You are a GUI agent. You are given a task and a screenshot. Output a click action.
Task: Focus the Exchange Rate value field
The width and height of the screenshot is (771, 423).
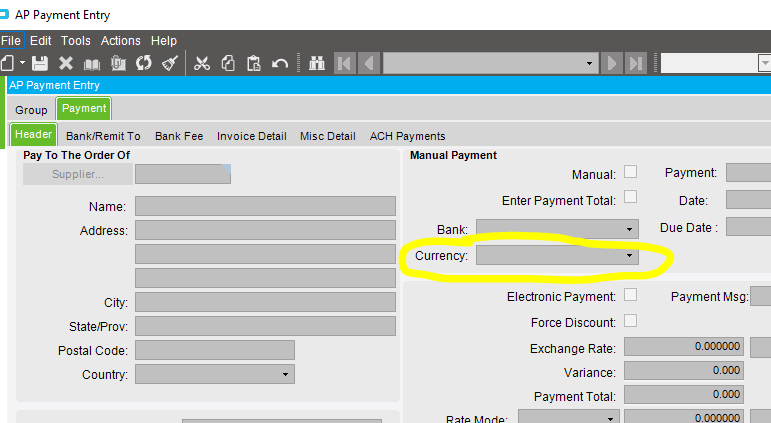684,347
